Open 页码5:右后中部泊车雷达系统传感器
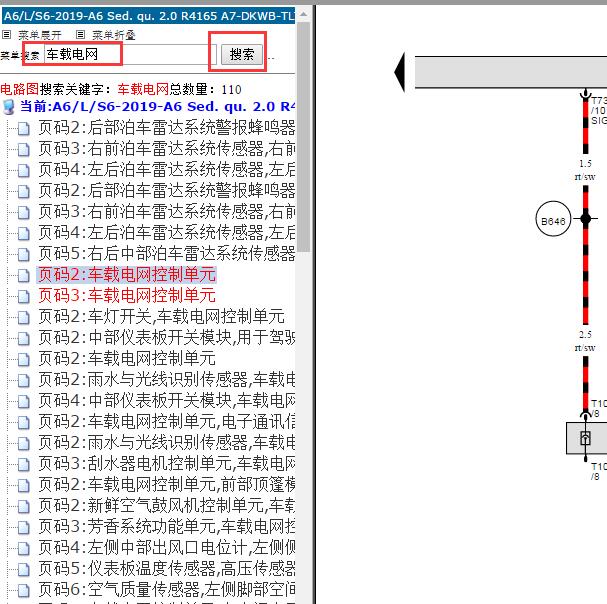607x604 pixels. [166, 254]
